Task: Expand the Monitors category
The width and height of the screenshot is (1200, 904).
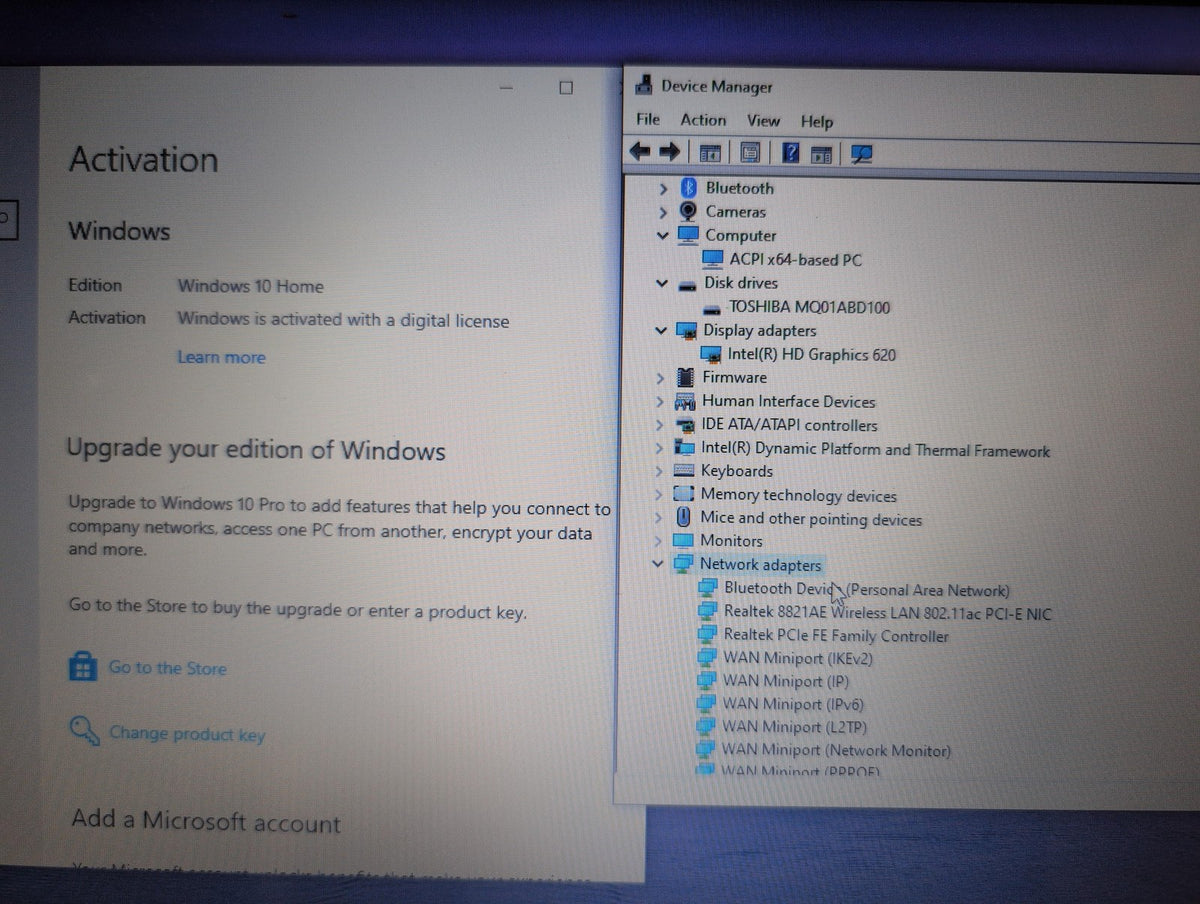Action: [658, 541]
